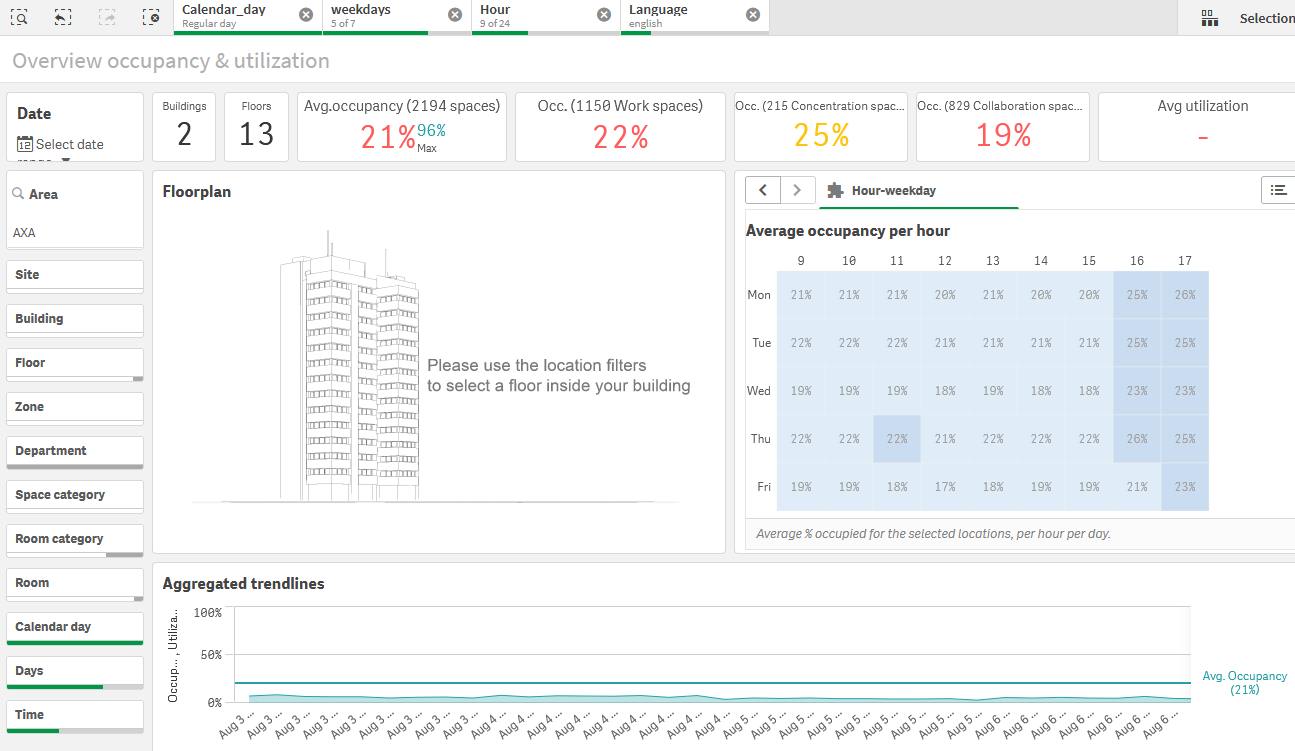Open the chart list menu icon
1295x751 pixels.
(1278, 190)
